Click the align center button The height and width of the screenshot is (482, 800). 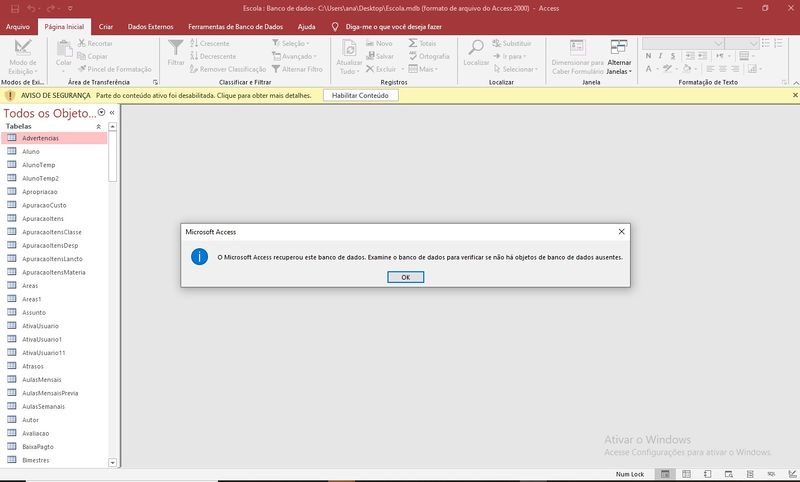[x=722, y=68]
